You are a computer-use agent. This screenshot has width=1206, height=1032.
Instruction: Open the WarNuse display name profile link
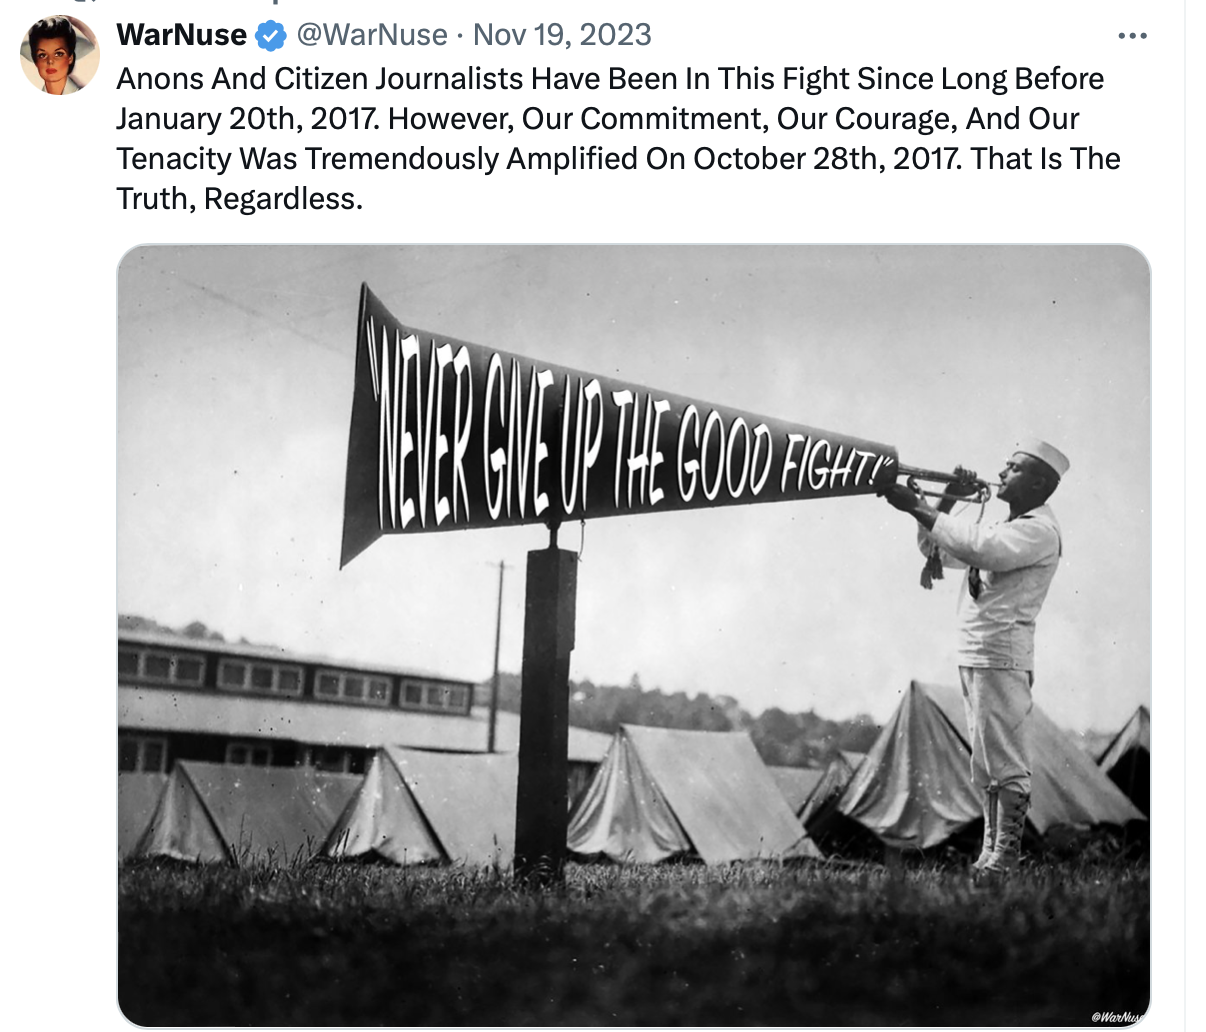point(182,35)
